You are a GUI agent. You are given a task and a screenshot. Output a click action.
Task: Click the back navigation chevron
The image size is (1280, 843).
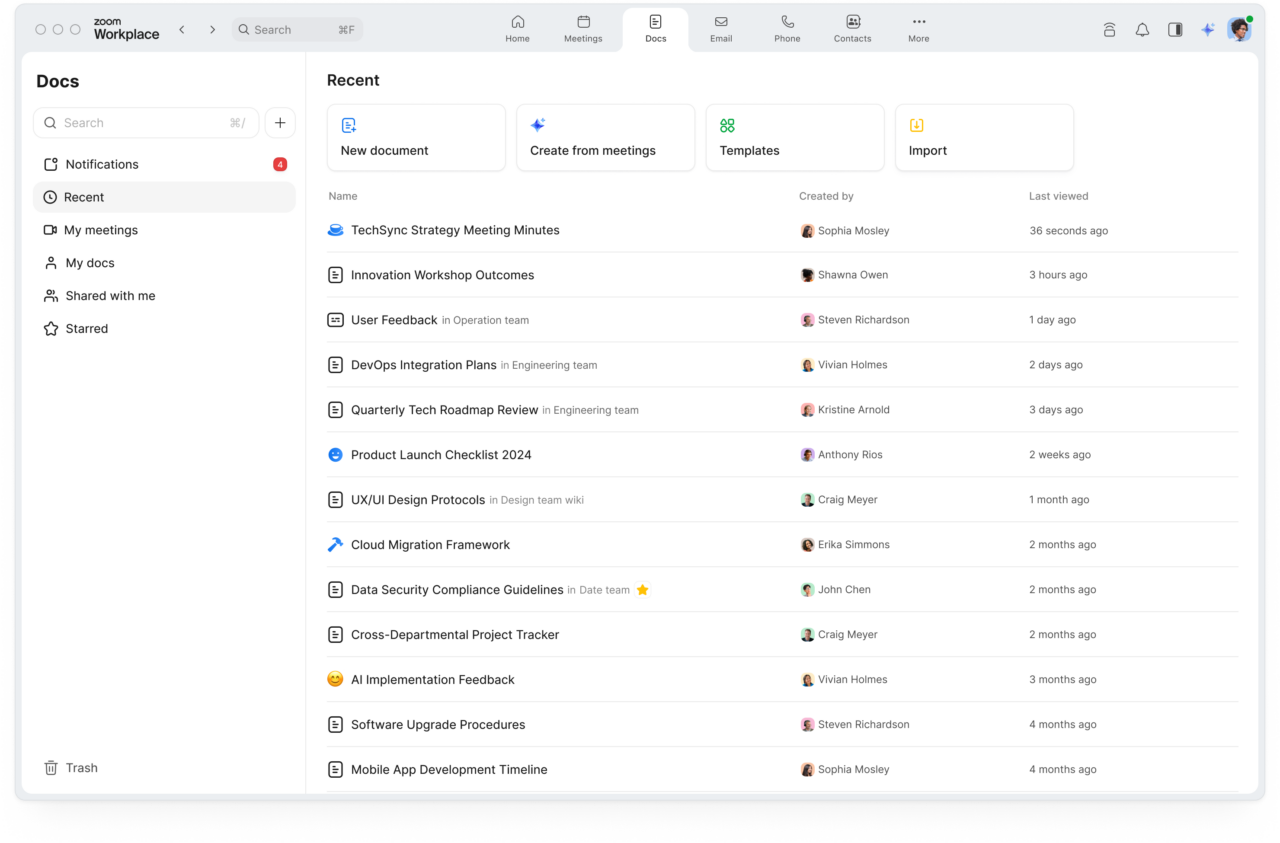pyautogui.click(x=182, y=29)
